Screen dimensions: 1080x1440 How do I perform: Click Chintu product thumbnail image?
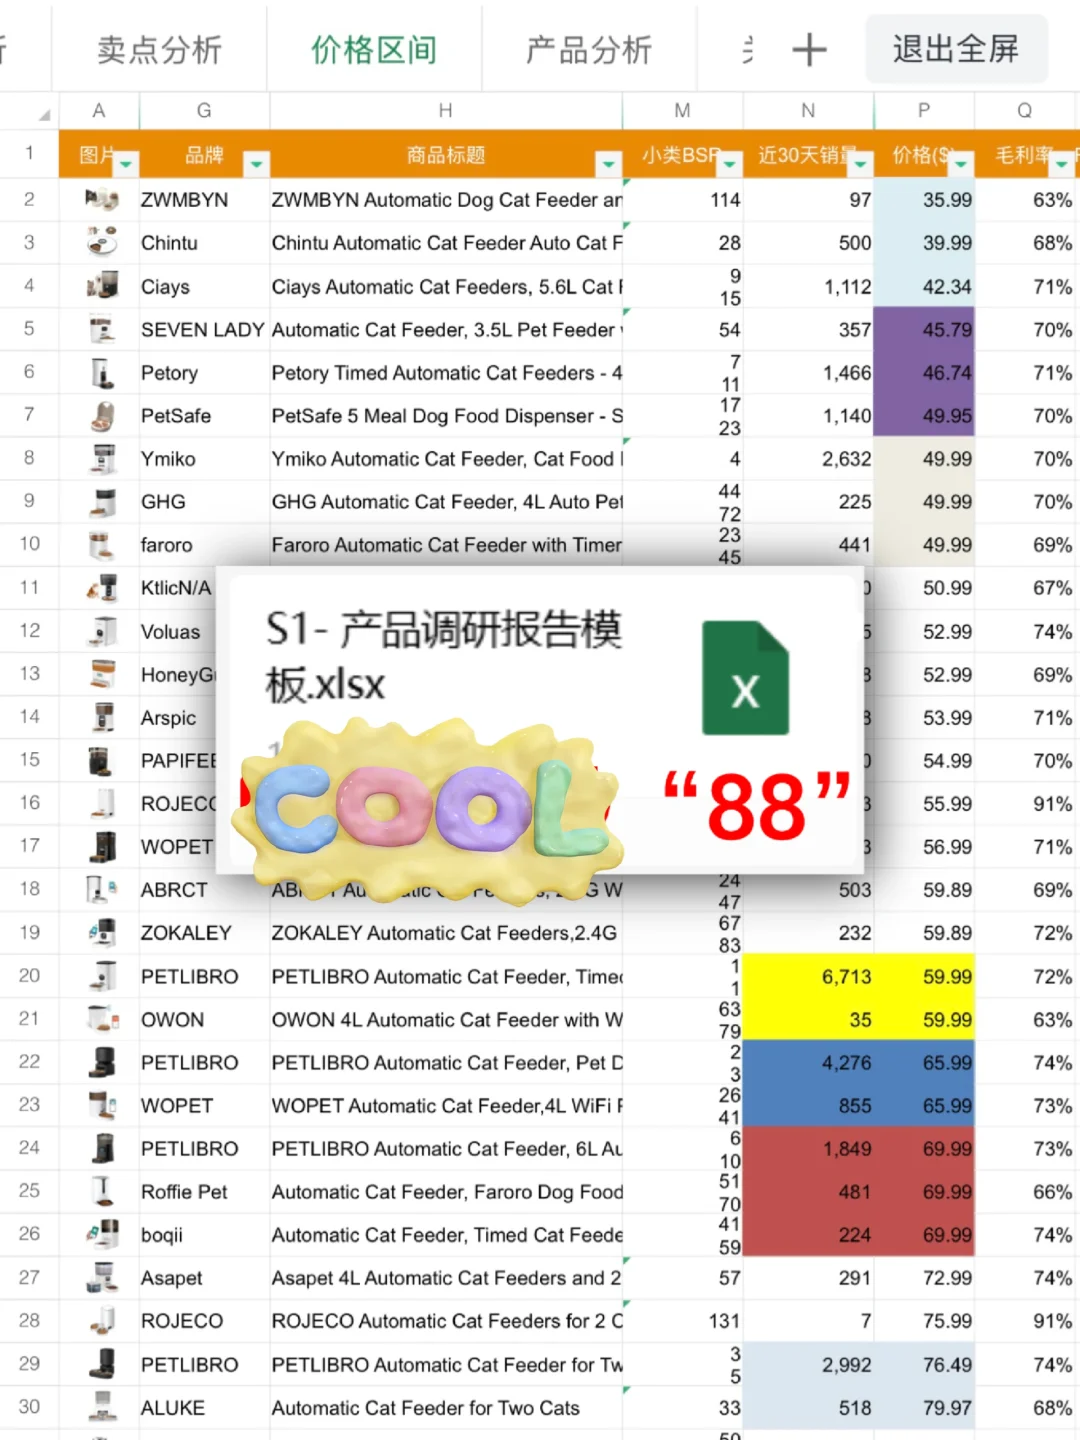[101, 243]
